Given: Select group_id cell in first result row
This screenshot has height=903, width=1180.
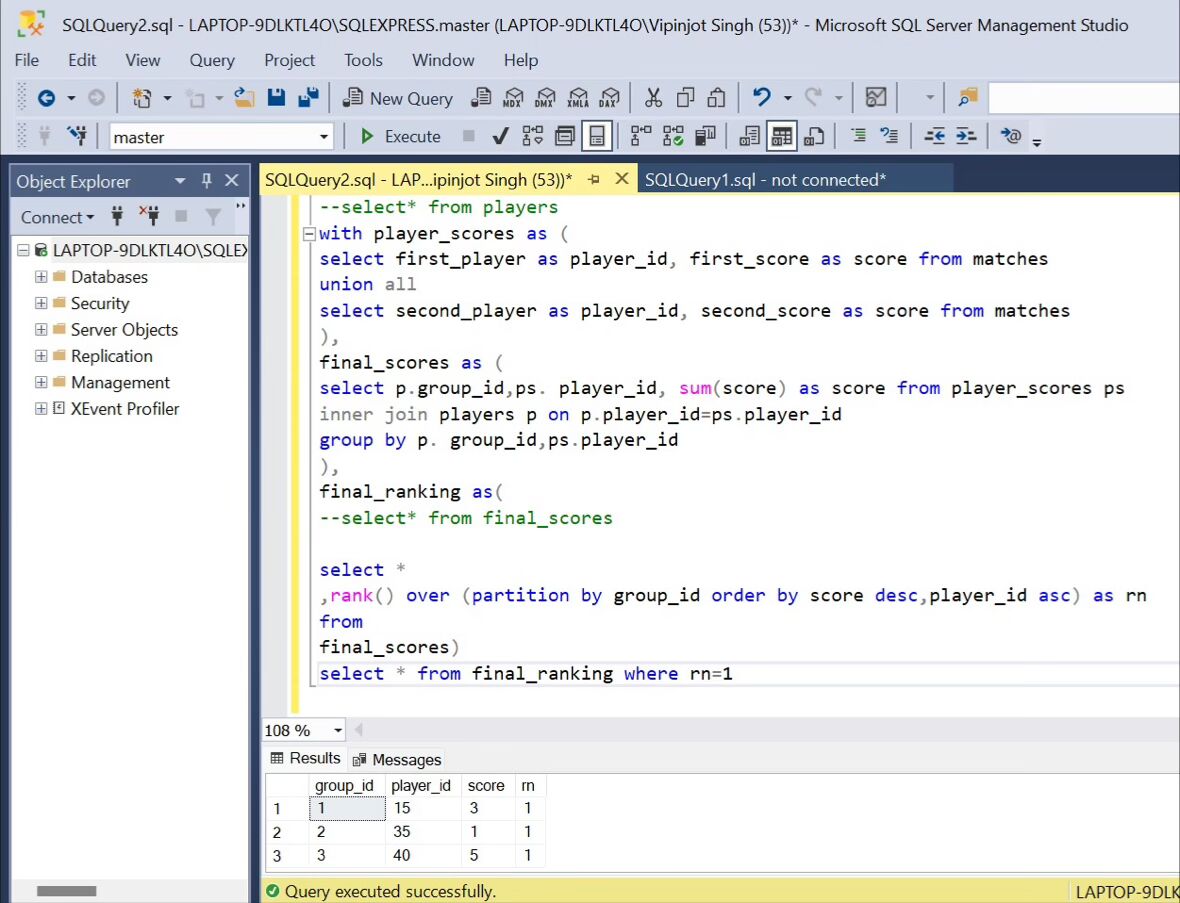Looking at the screenshot, I should 346,808.
